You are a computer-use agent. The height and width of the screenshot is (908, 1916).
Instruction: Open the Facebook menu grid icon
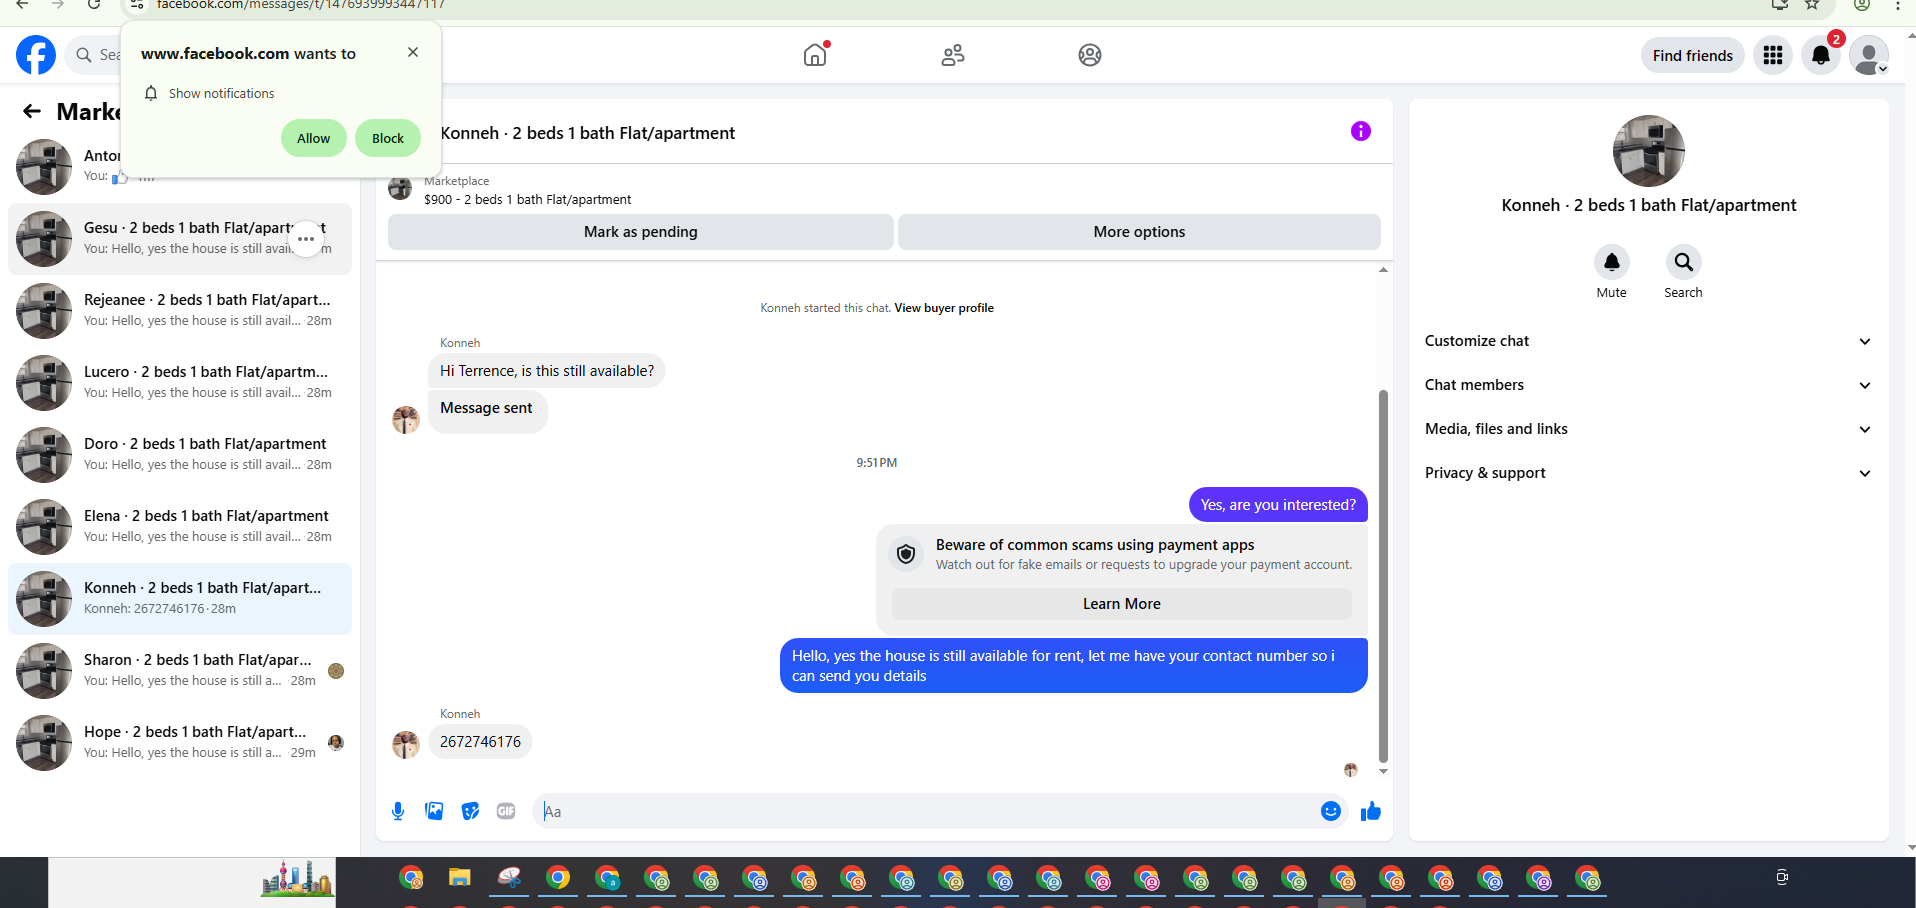1773,55
